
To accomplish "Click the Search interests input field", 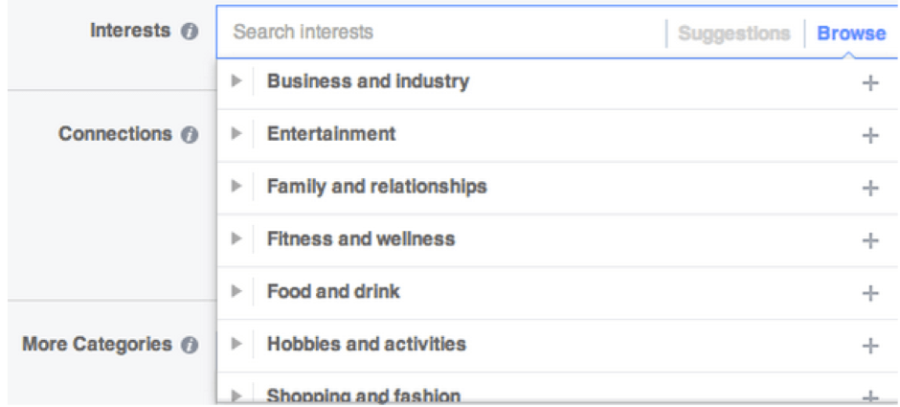I will coord(440,33).
